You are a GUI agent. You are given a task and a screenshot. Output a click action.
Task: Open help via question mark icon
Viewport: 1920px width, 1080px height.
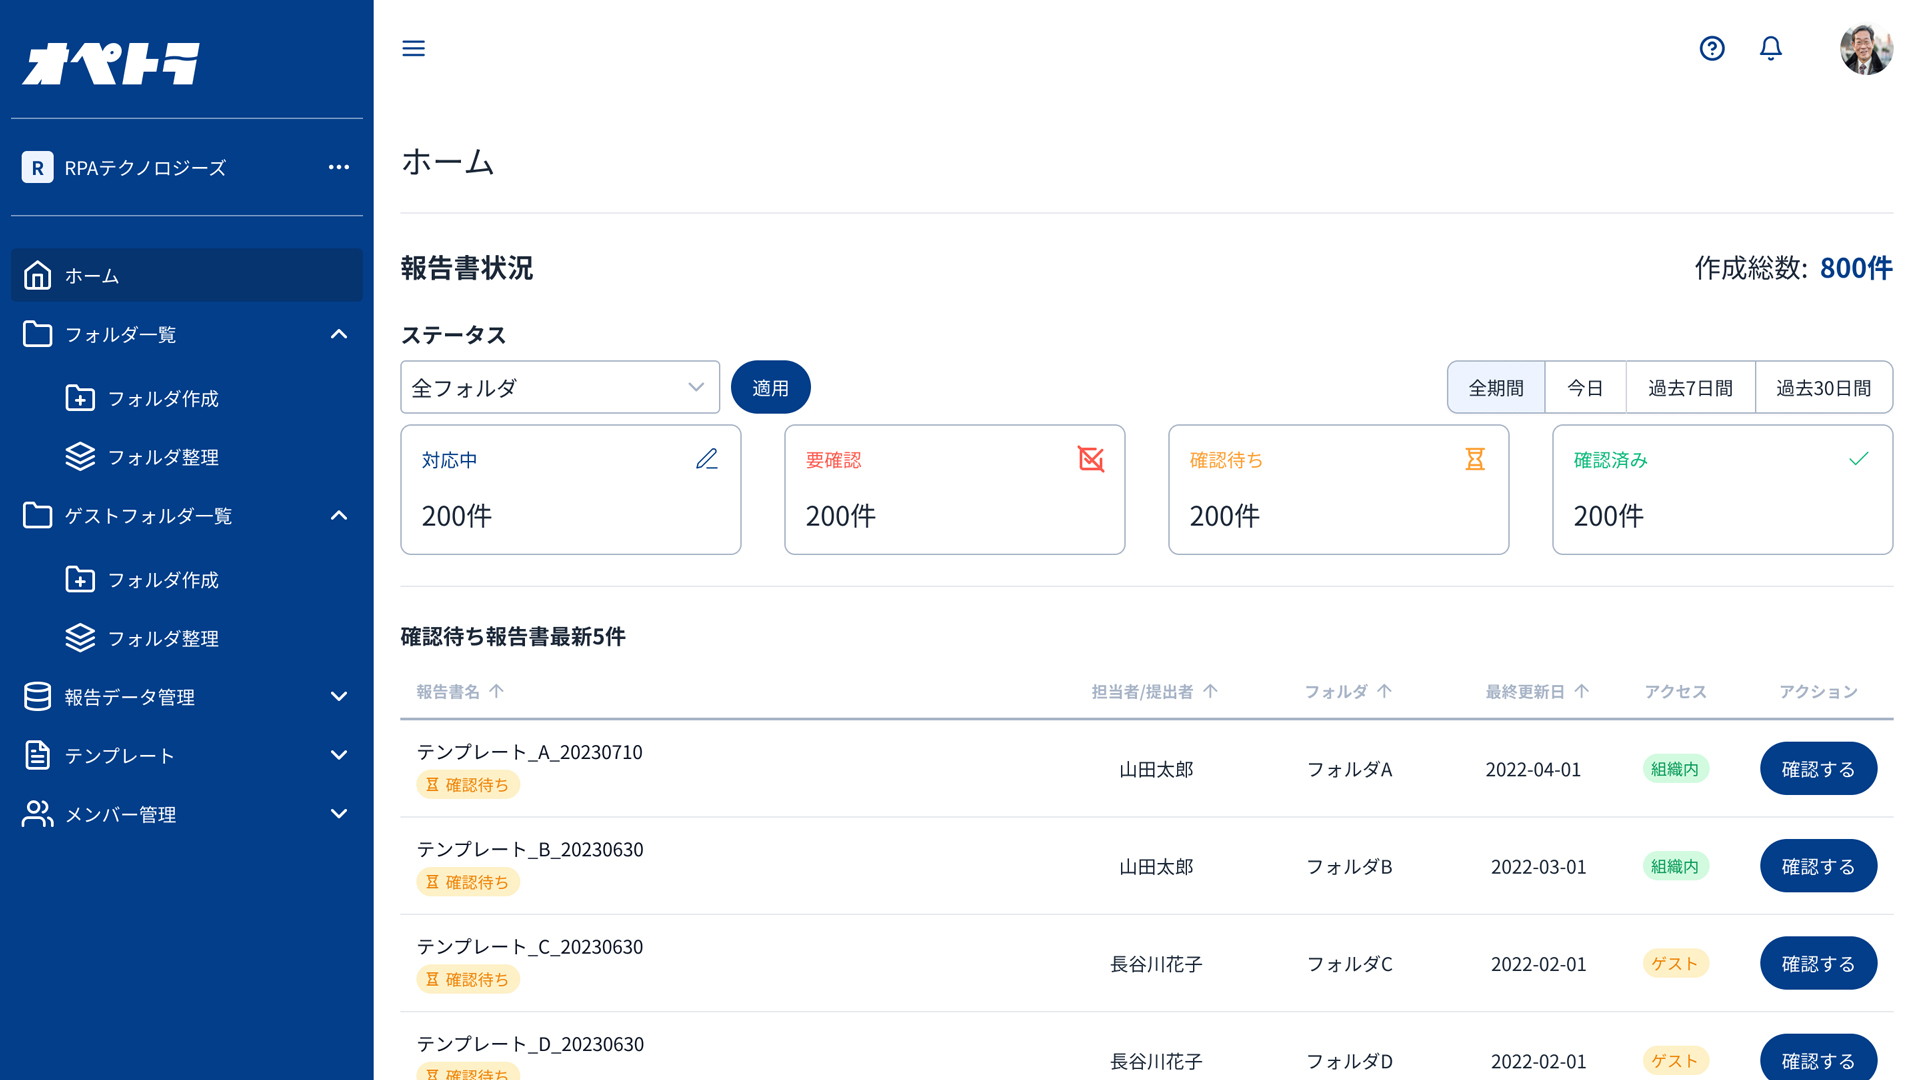pyautogui.click(x=1711, y=48)
